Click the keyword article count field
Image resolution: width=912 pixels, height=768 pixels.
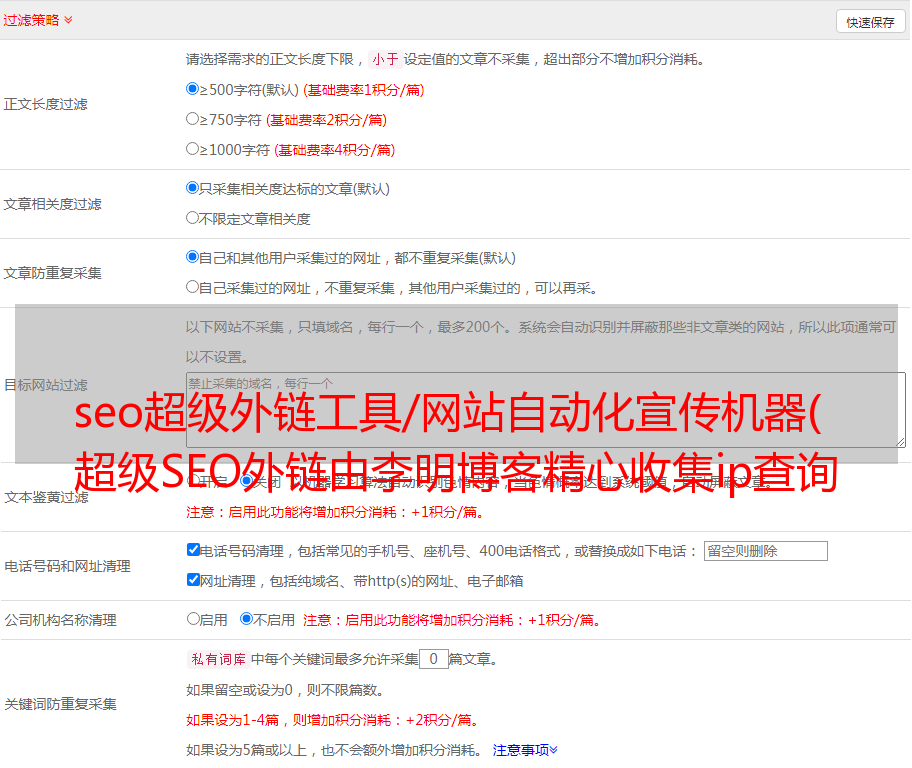click(x=433, y=659)
